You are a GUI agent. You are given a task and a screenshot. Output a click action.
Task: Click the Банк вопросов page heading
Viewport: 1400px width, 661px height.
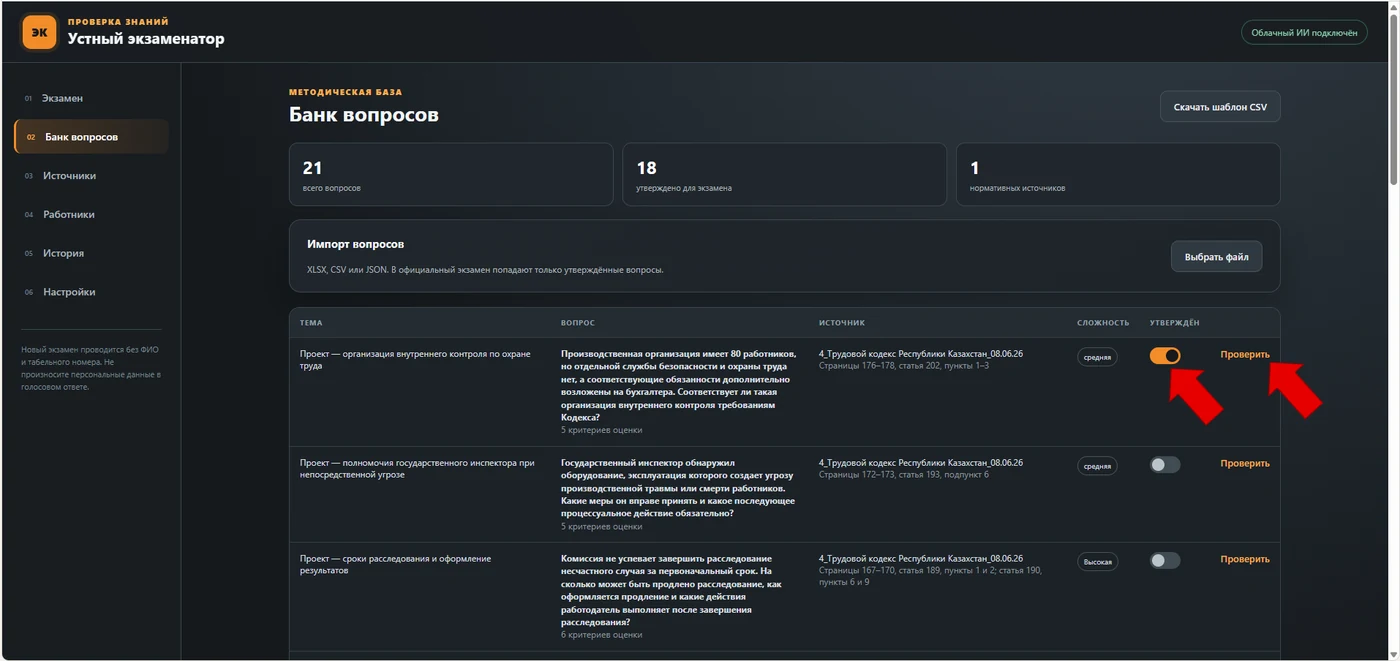pos(364,115)
